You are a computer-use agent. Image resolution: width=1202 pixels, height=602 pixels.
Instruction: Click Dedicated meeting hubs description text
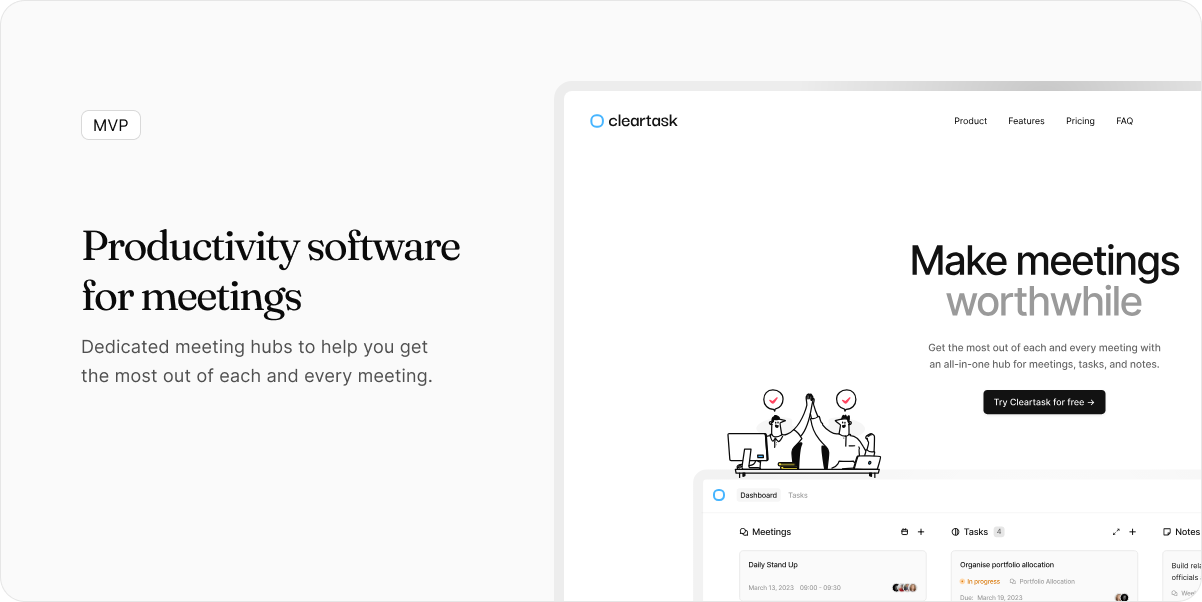[x=257, y=362]
